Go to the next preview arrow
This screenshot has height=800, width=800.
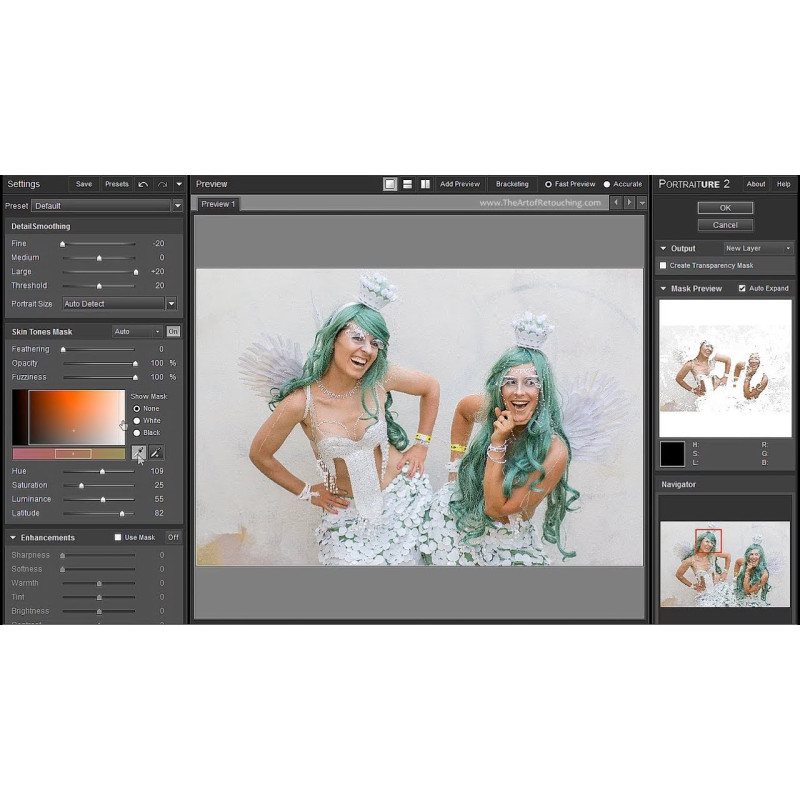(x=629, y=203)
